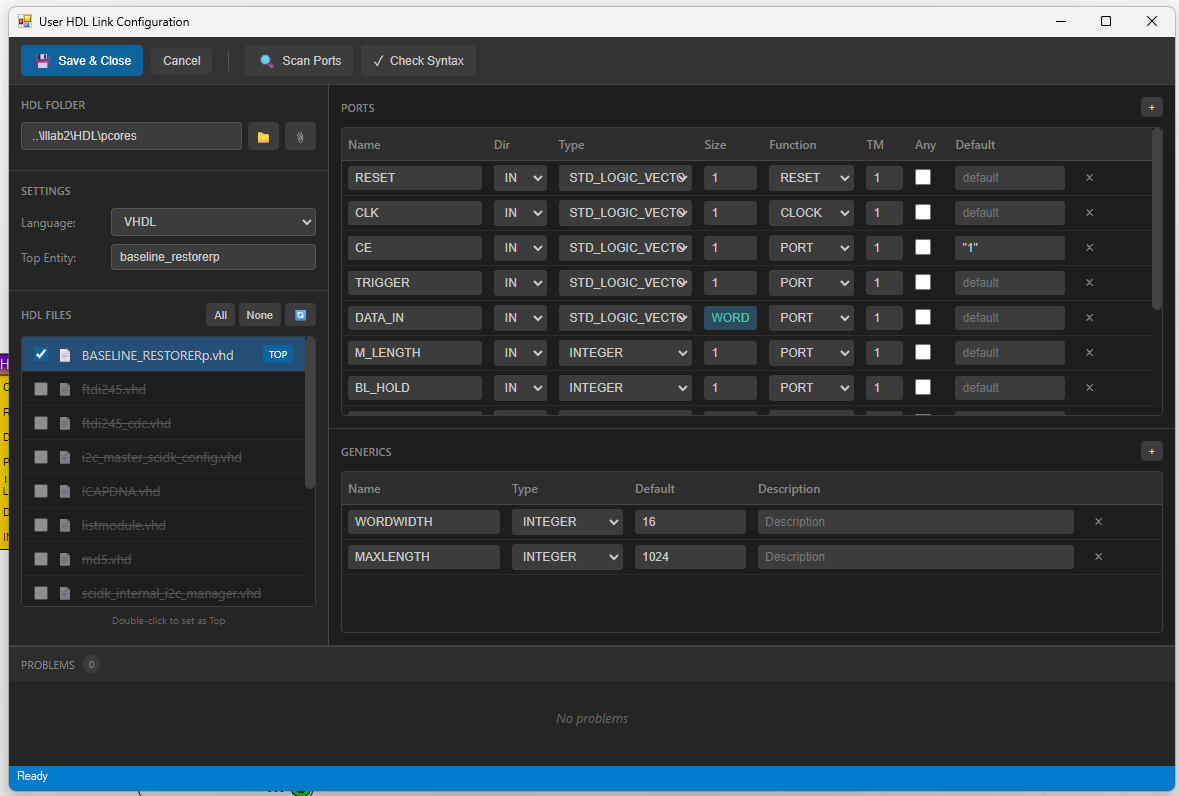
Task: Delete the DATA_IN port row
Action: pos(1090,318)
